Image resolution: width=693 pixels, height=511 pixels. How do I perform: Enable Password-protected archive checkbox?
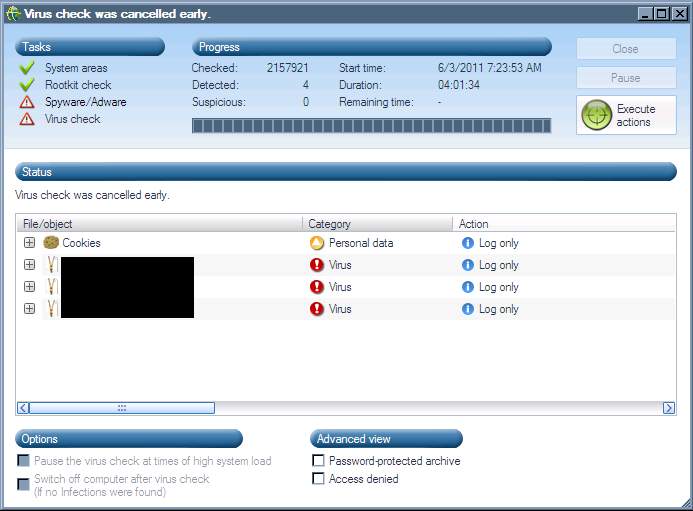coord(318,461)
